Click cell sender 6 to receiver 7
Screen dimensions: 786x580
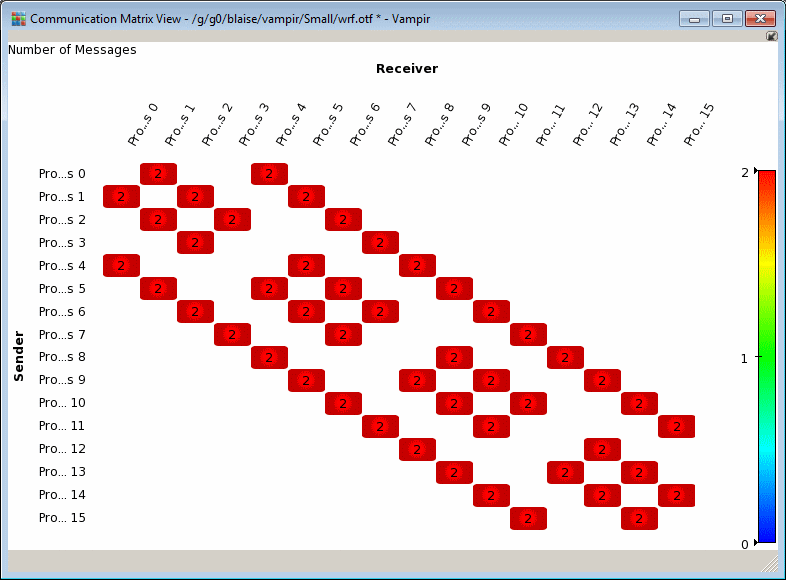(380, 312)
